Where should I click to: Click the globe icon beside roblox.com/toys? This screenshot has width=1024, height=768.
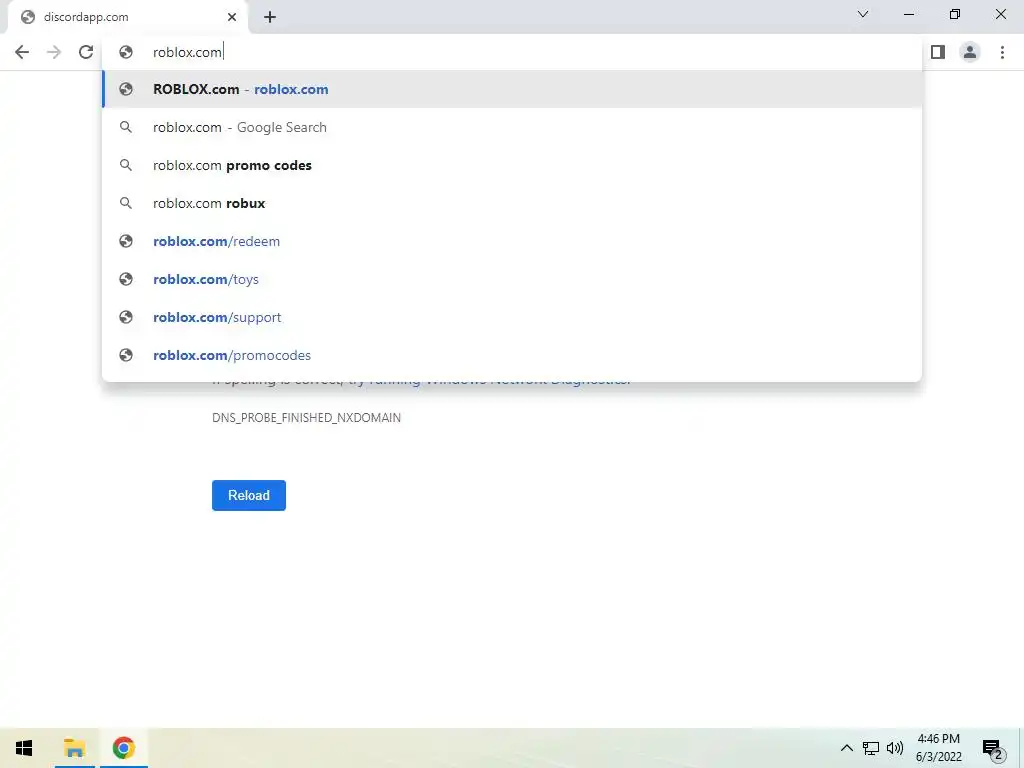pyautogui.click(x=126, y=279)
